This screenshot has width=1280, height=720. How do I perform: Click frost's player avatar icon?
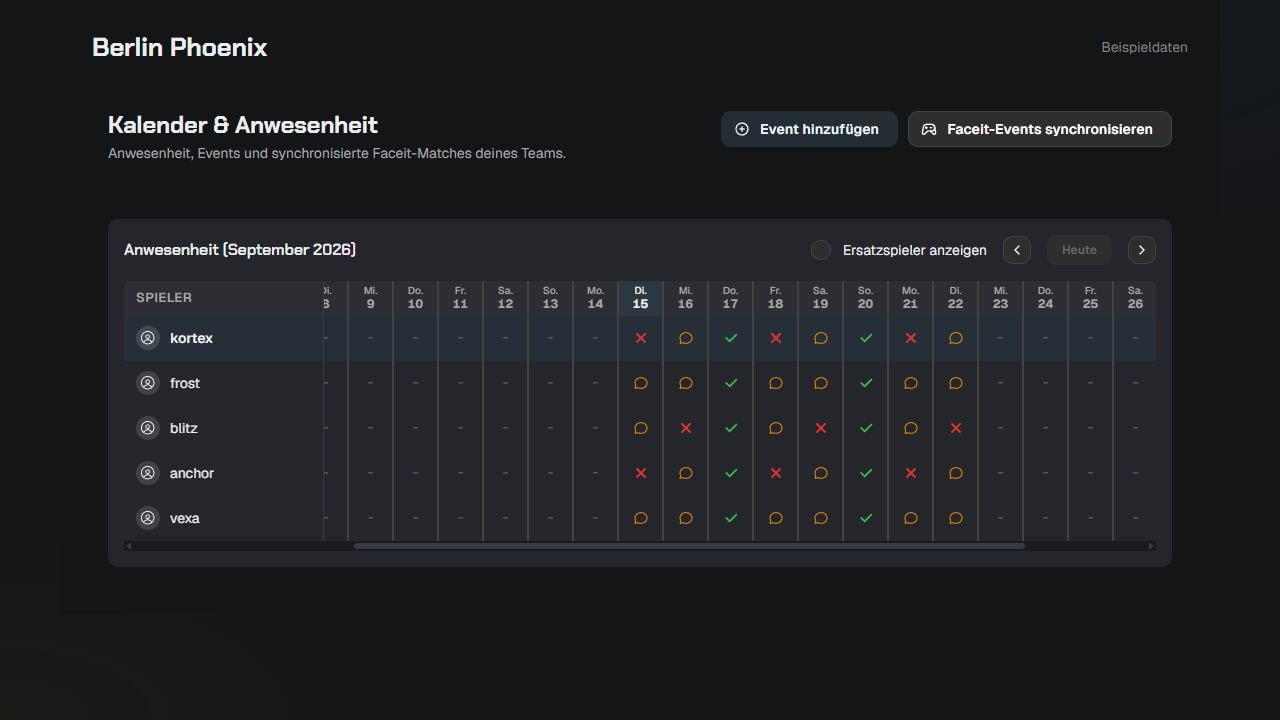[x=148, y=383]
